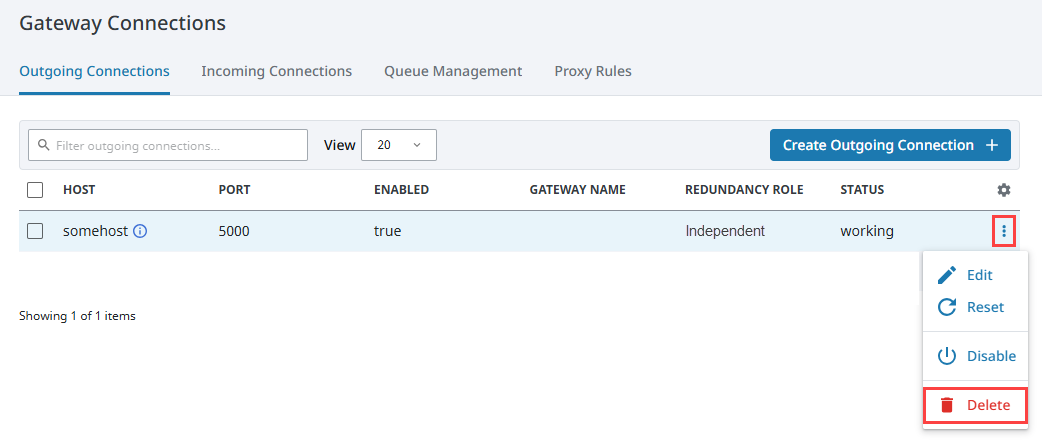Expand the View count dropdown

click(x=398, y=145)
